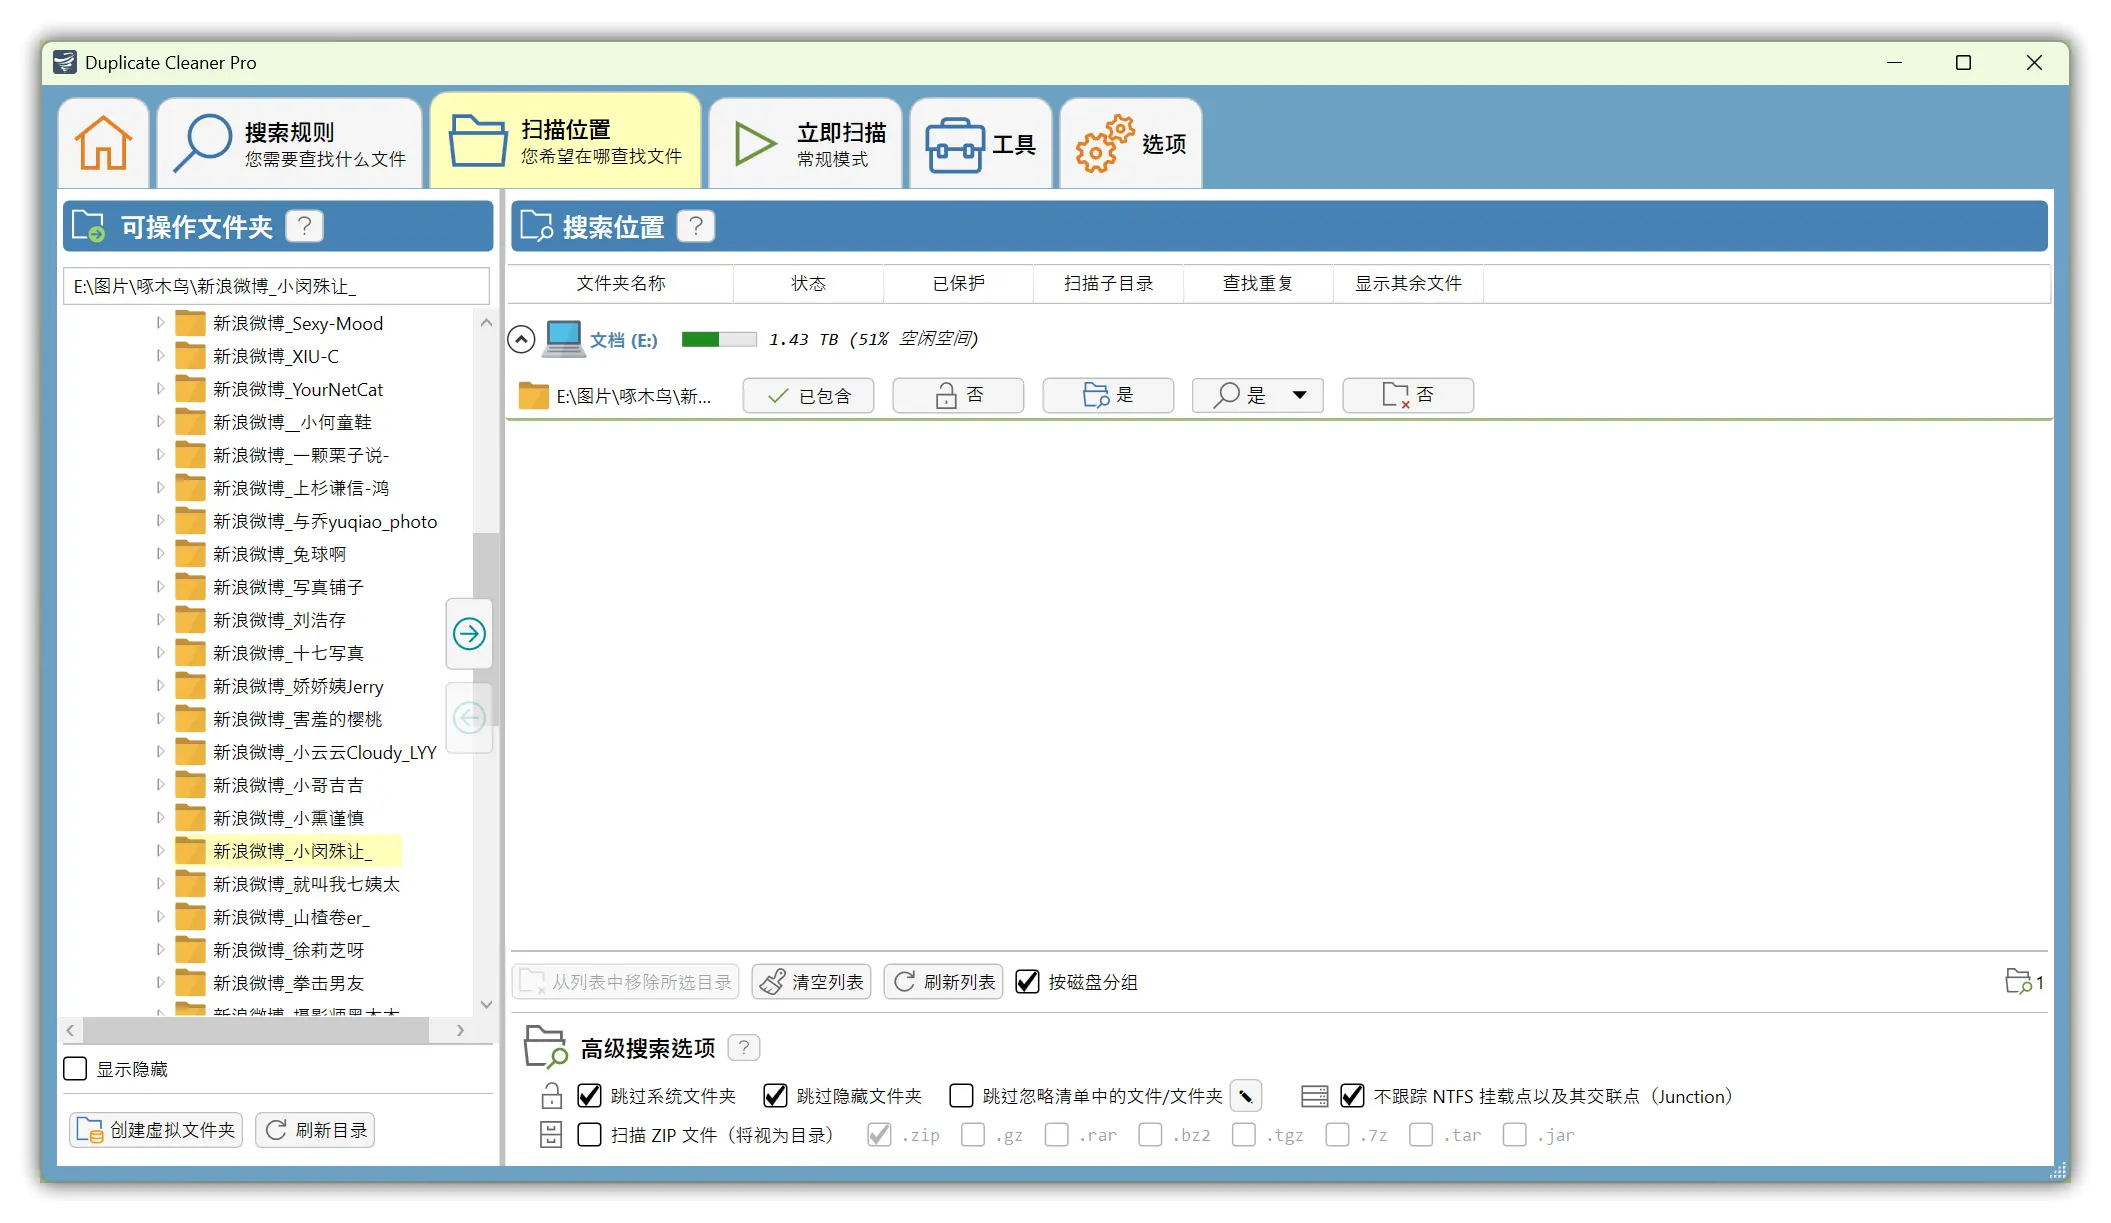
Task: Open 查找重复 dropdown arrow
Action: pos(1299,395)
